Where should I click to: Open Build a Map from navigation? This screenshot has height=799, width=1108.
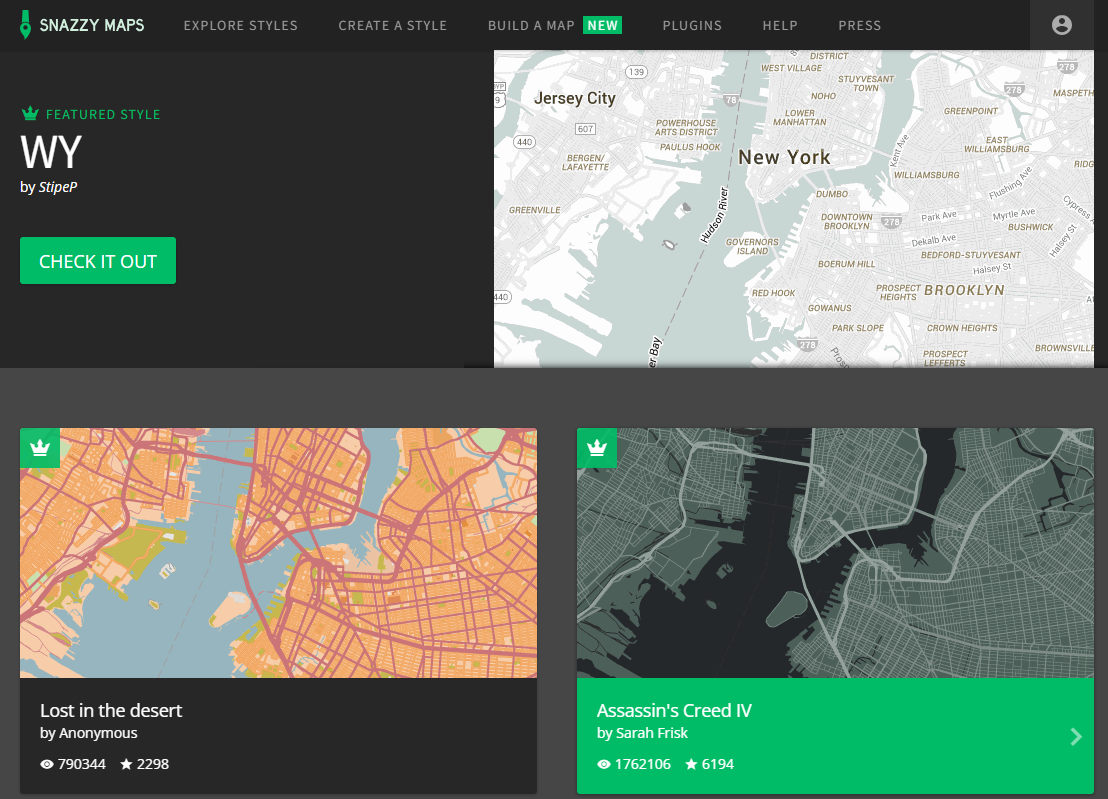tap(531, 25)
